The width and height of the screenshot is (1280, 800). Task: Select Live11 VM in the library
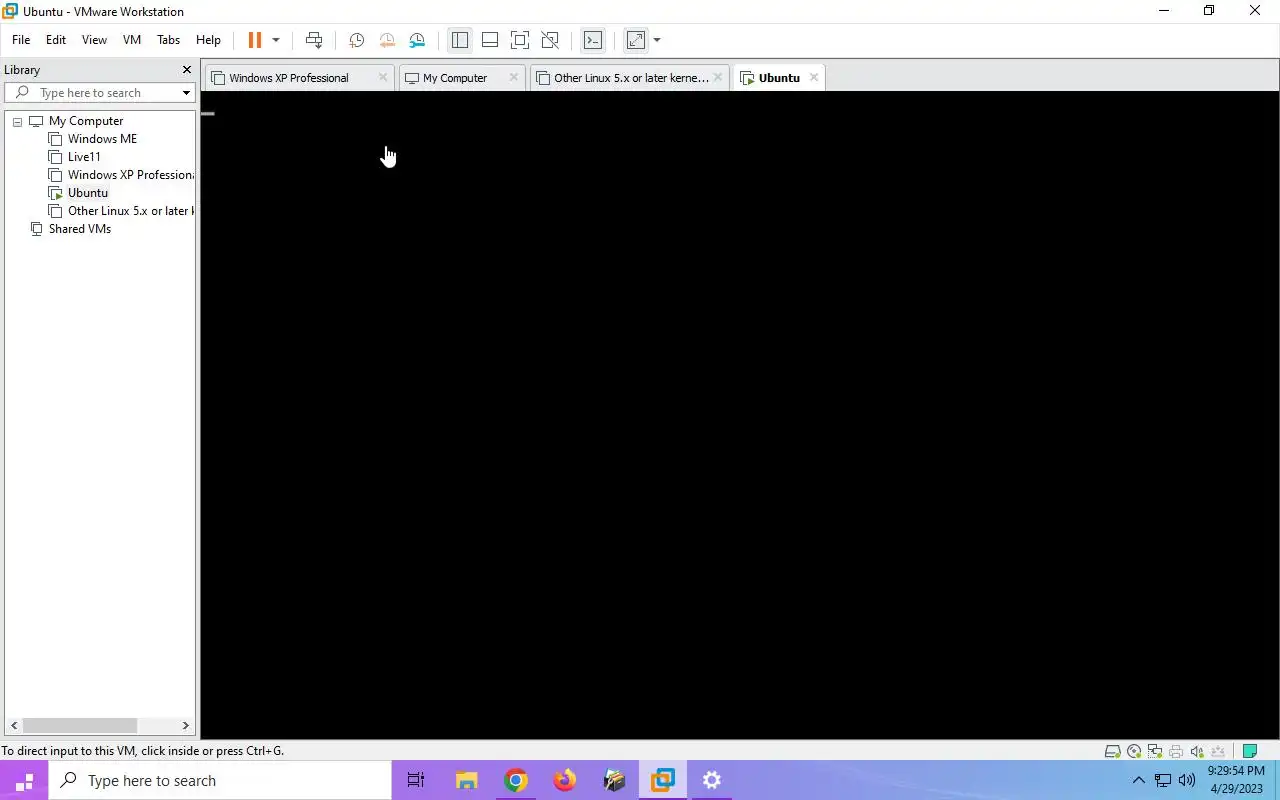84,157
